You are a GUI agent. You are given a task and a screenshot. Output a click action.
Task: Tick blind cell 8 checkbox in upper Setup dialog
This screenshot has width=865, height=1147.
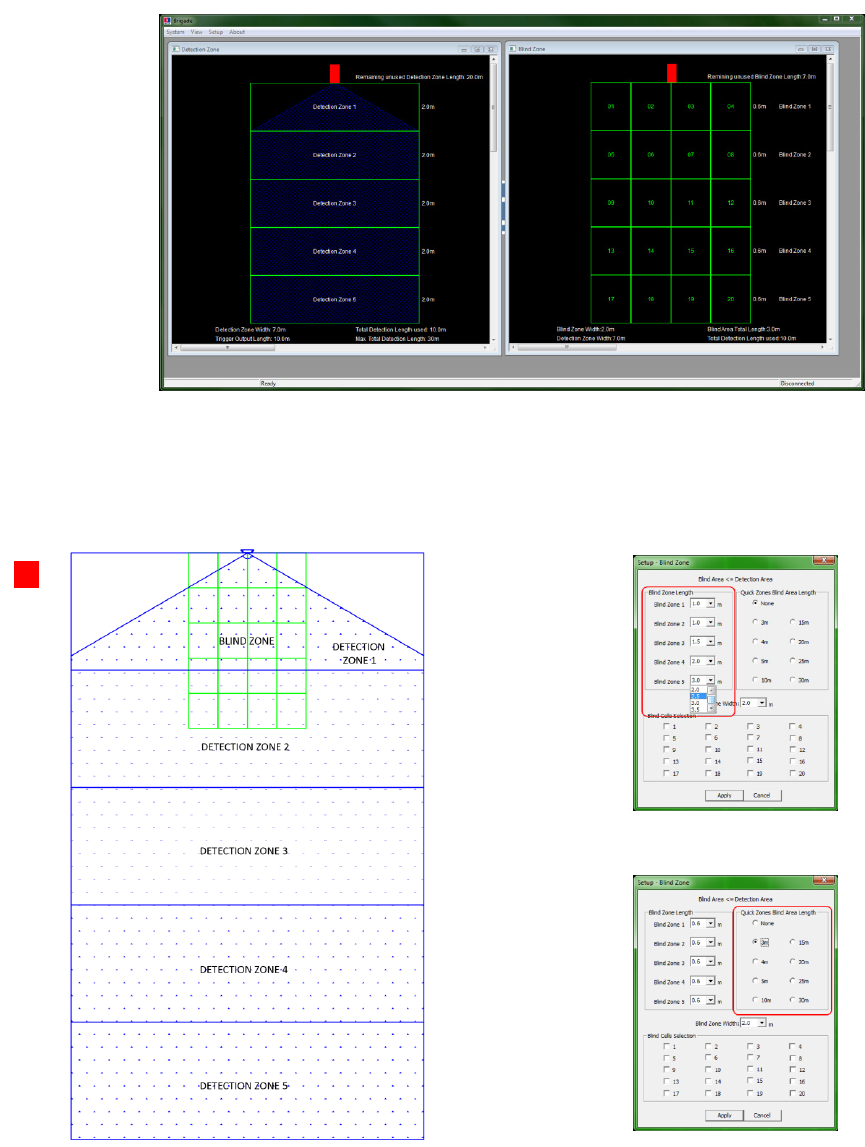[793, 738]
